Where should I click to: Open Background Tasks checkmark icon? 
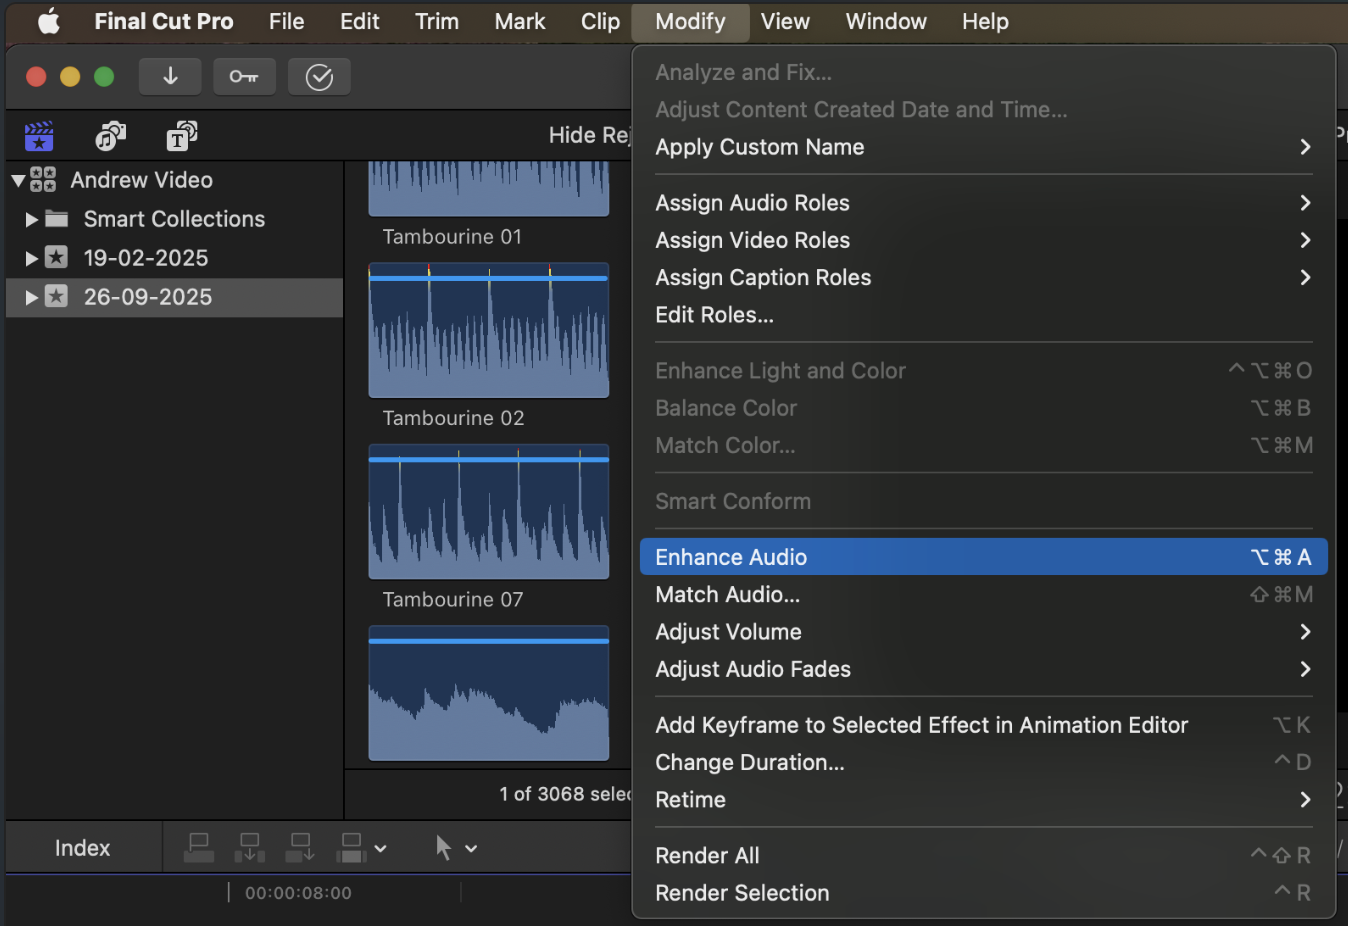click(x=319, y=76)
